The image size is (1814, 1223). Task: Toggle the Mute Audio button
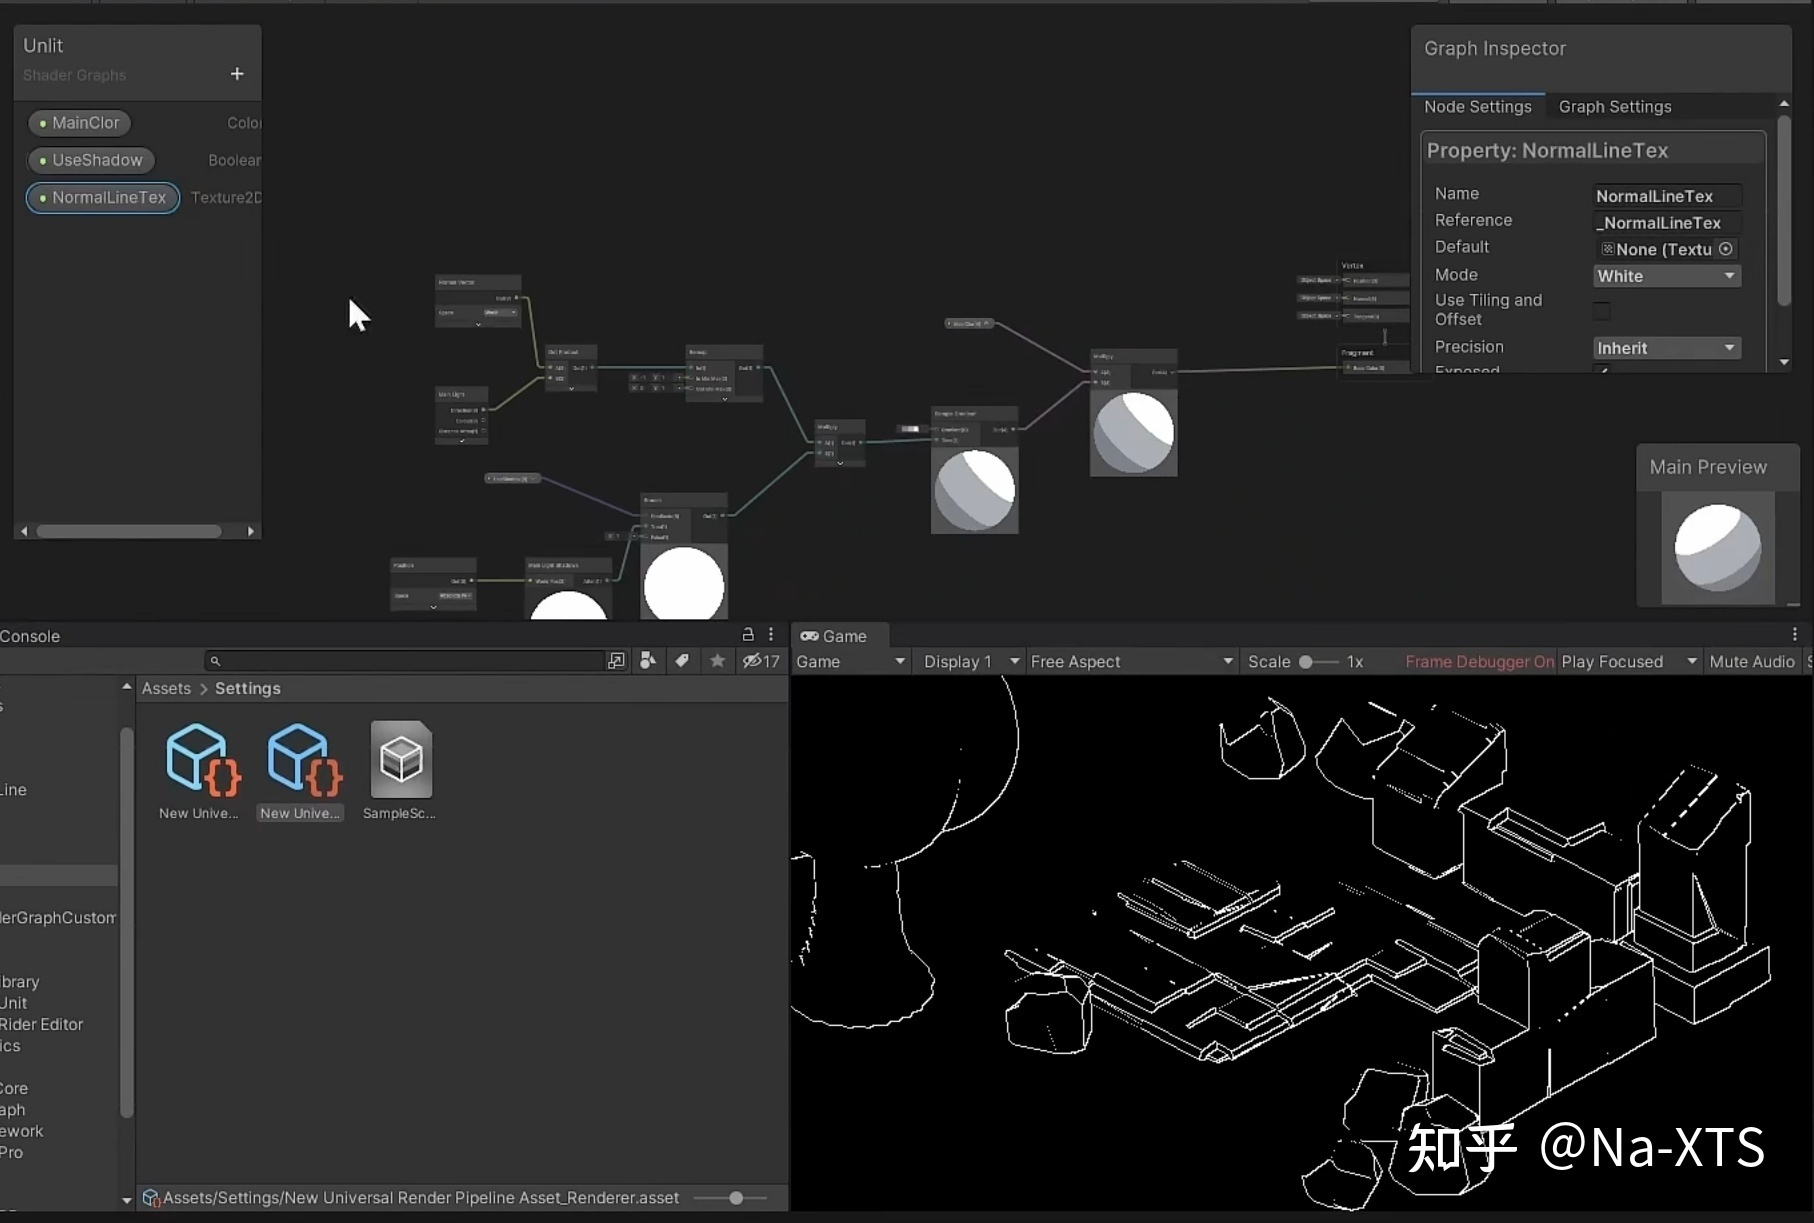point(1752,662)
